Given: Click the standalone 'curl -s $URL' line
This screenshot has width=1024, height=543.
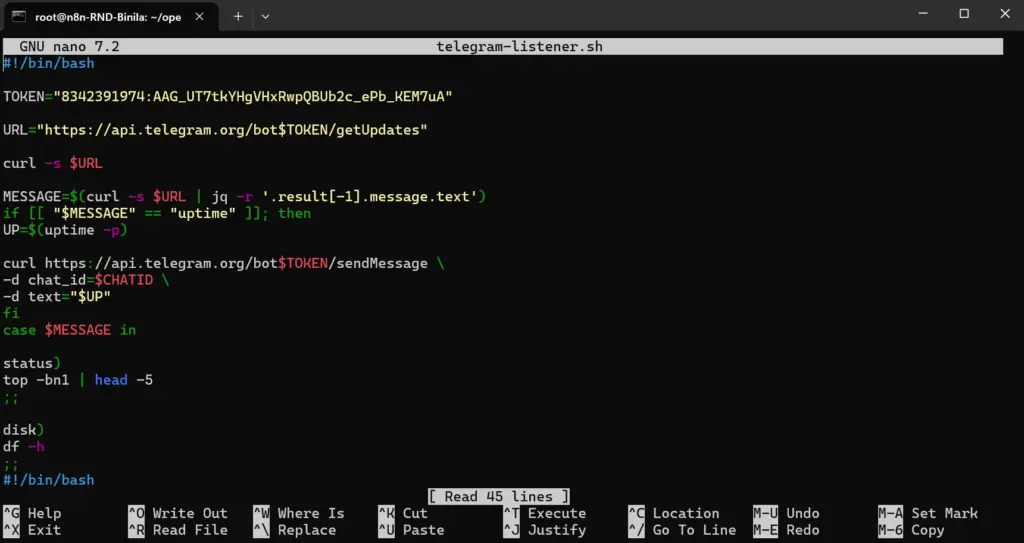Looking at the screenshot, I should click(53, 163).
